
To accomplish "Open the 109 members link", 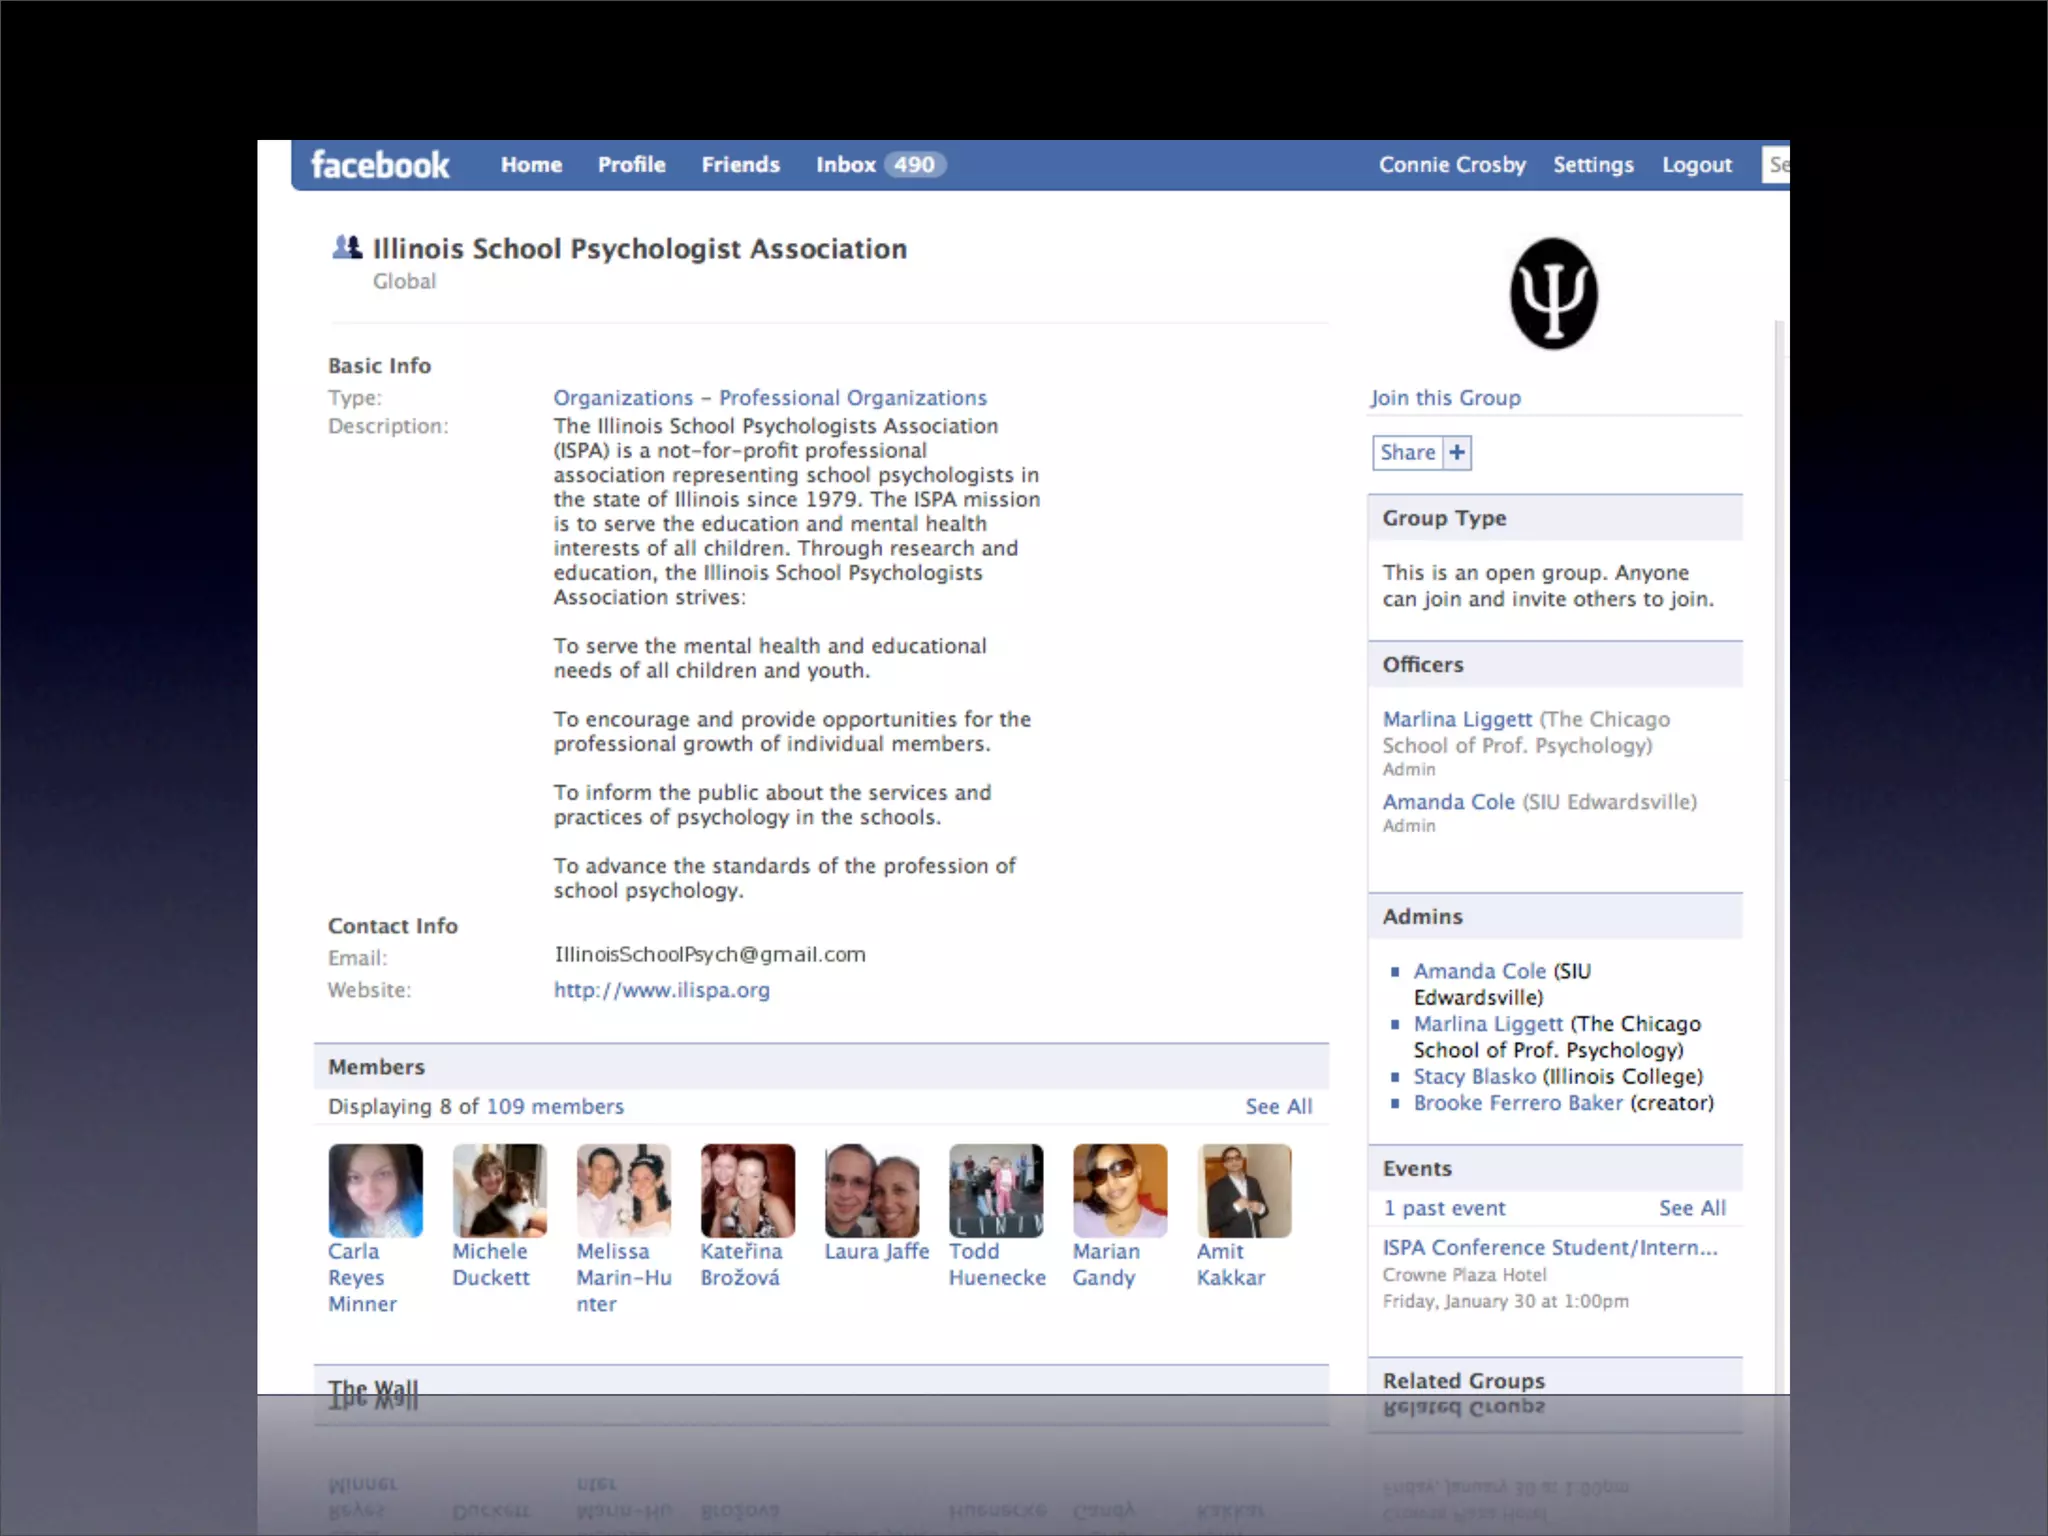I will [x=555, y=1107].
